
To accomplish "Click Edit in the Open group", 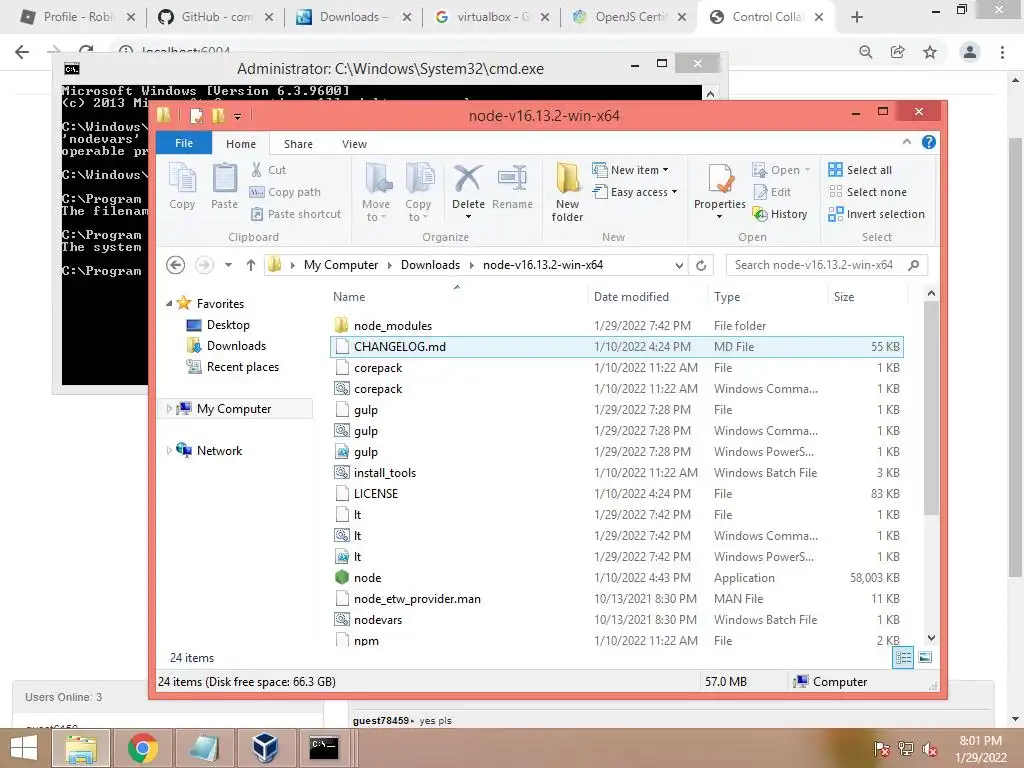I will coord(773,192).
